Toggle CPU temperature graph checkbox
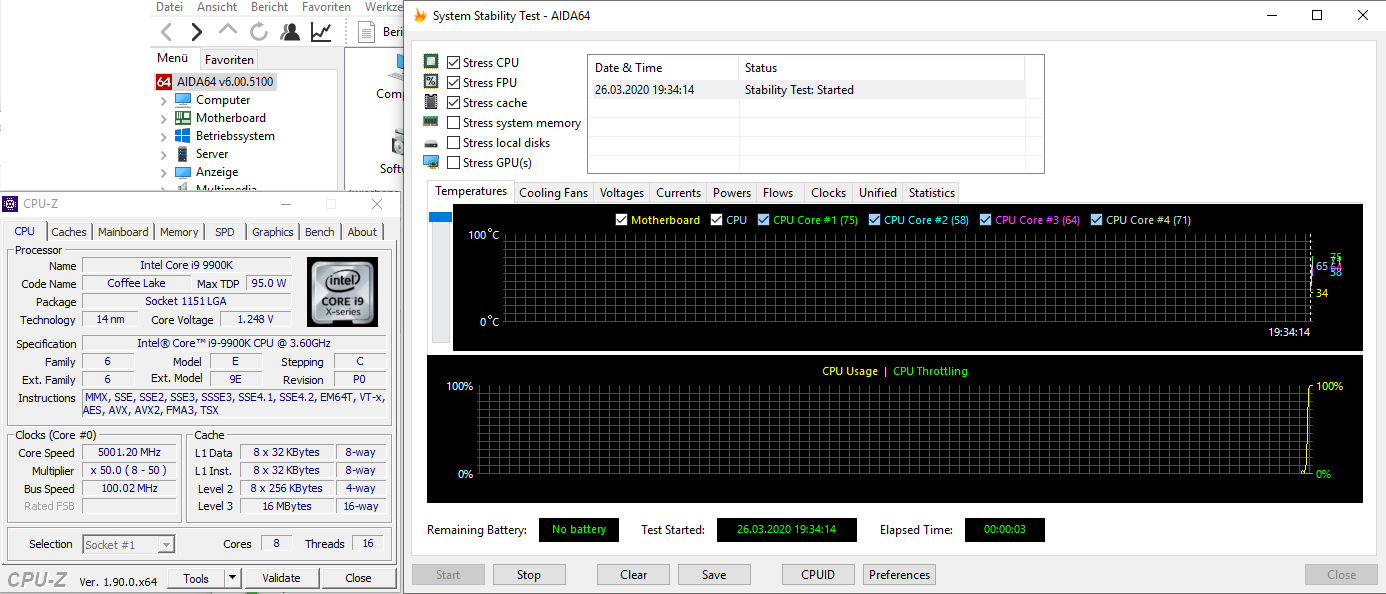1386x594 pixels. pyautogui.click(x=717, y=220)
